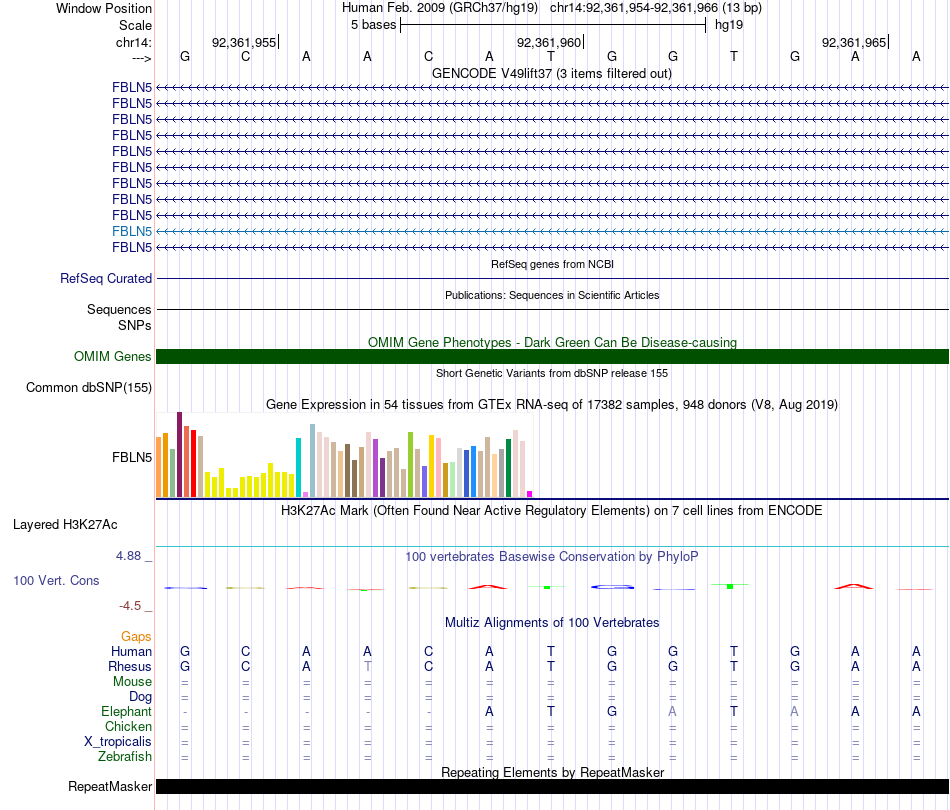Image resolution: width=950 pixels, height=810 pixels.
Task: Click the 100 vertebrates Basewise Conservation title
Action: point(552,557)
